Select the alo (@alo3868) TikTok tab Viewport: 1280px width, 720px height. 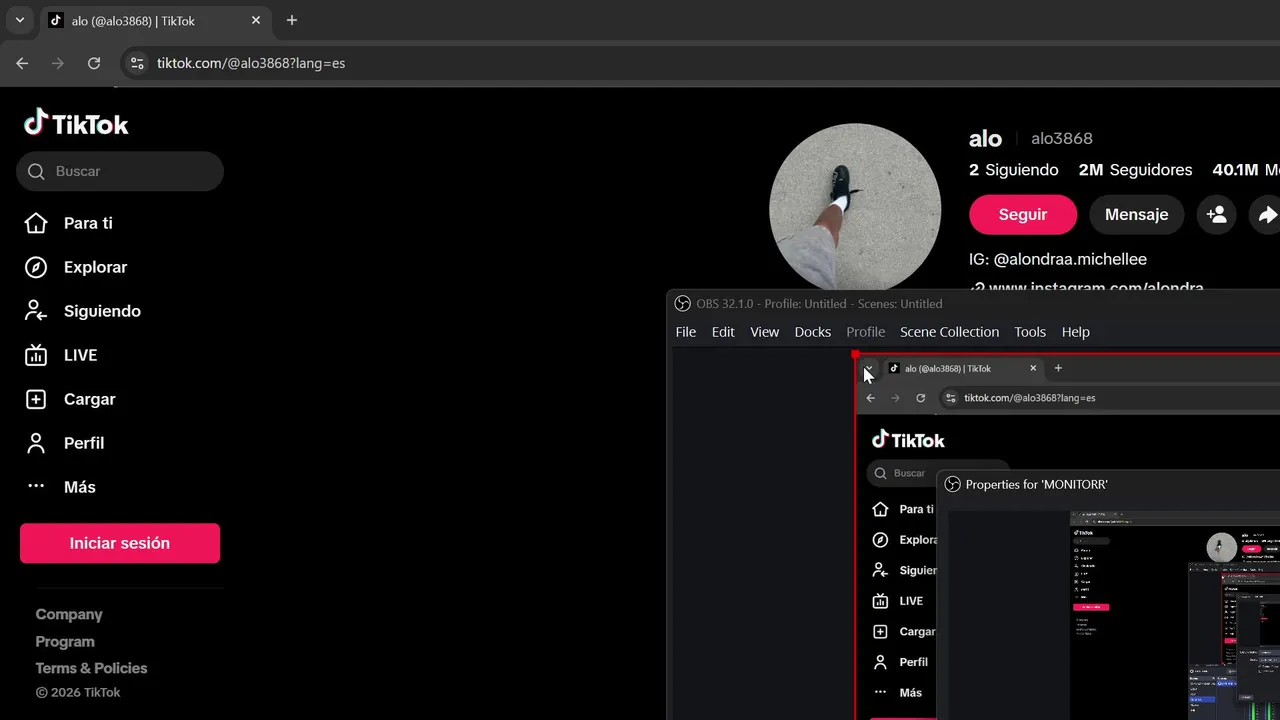pyautogui.click(x=155, y=20)
